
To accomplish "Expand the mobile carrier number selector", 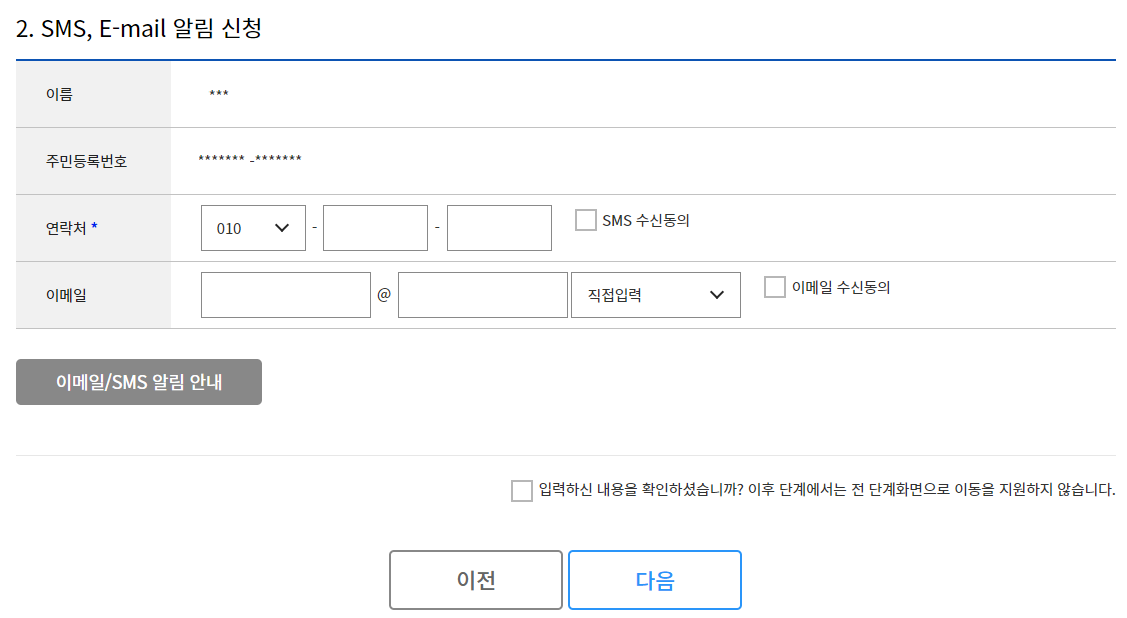I will point(253,227).
